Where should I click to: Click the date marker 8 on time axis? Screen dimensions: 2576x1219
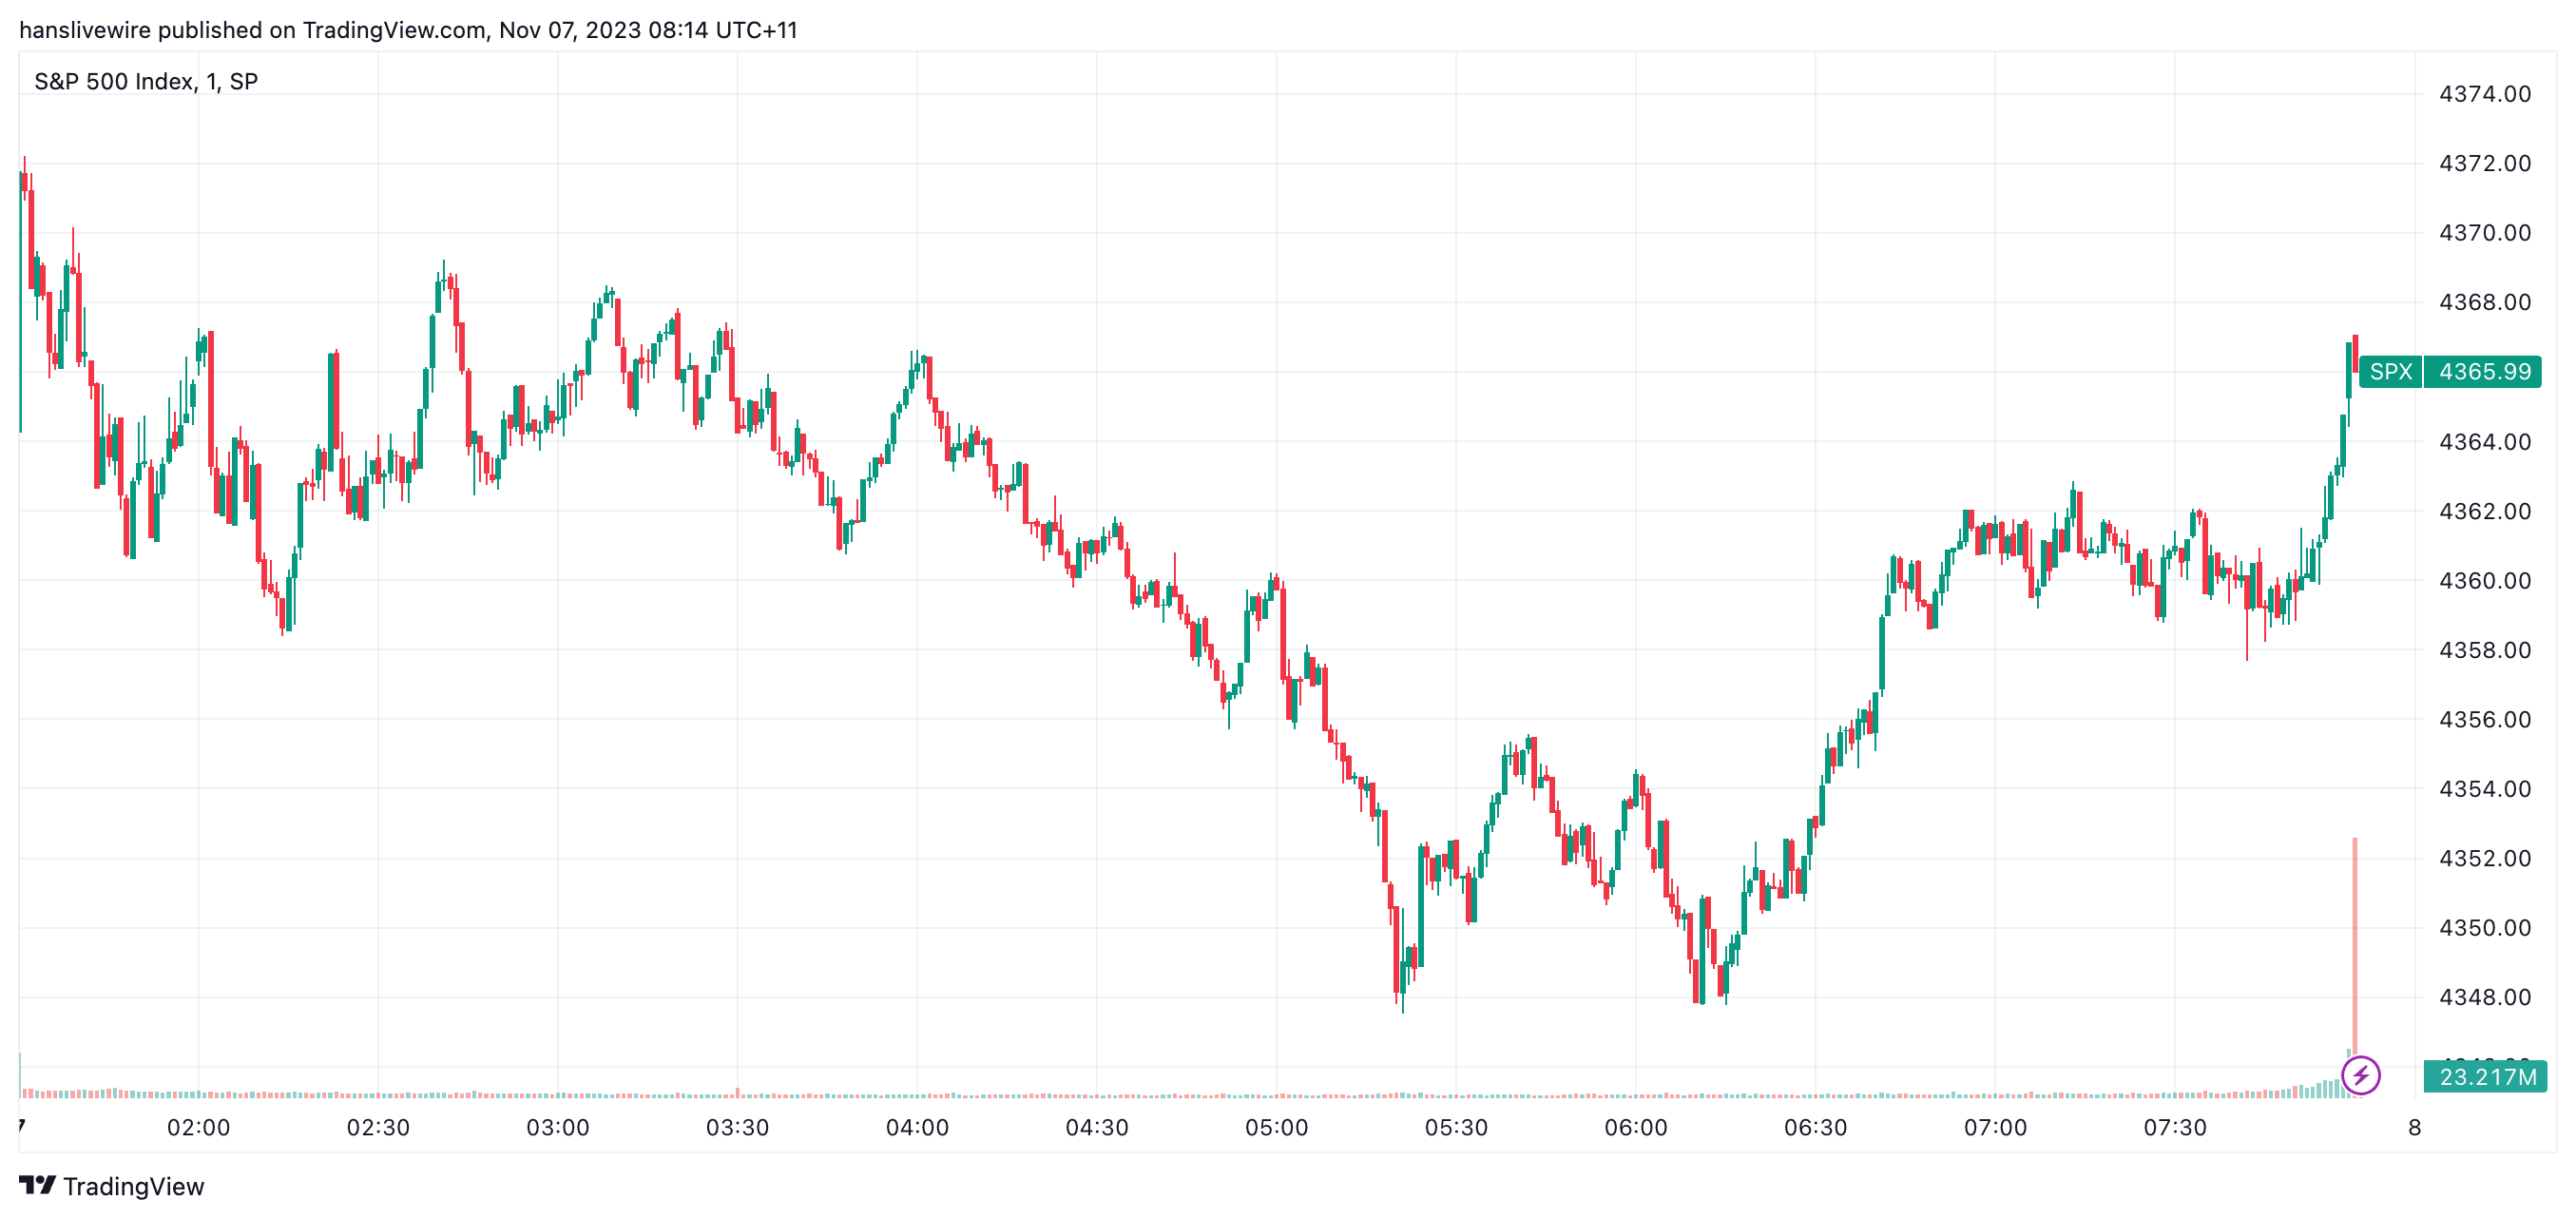2414,1128
